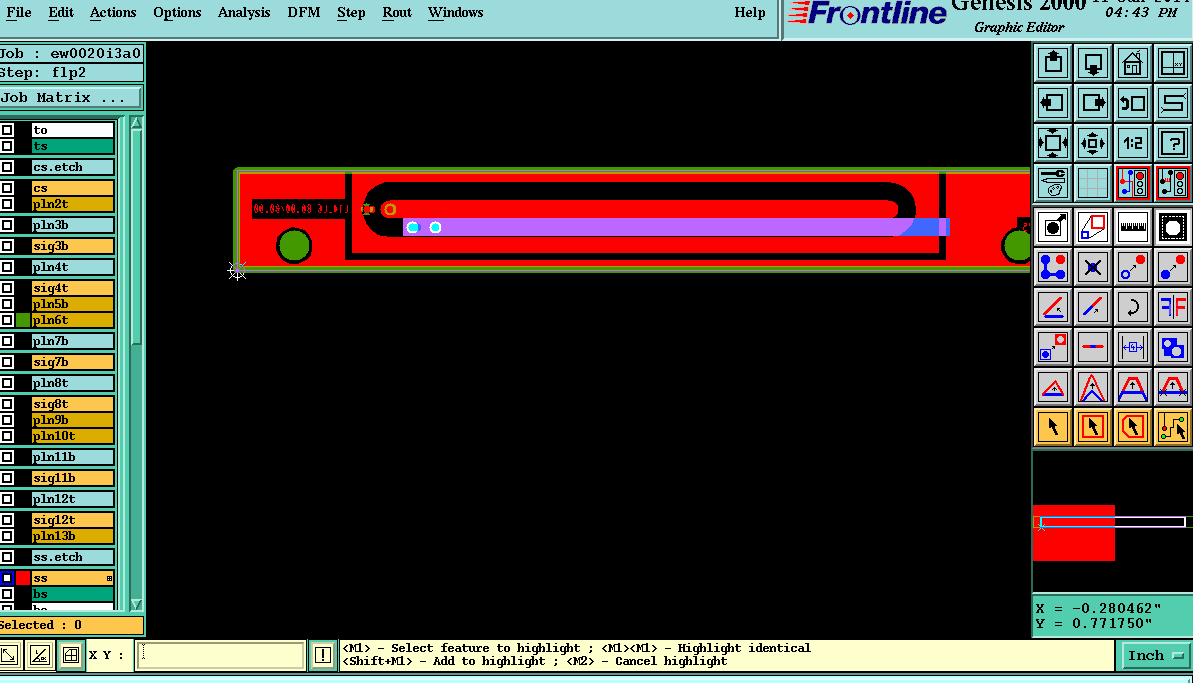The height and width of the screenshot is (683, 1193).
Task: Click the dimension width arrows tool
Action: click(1132, 348)
